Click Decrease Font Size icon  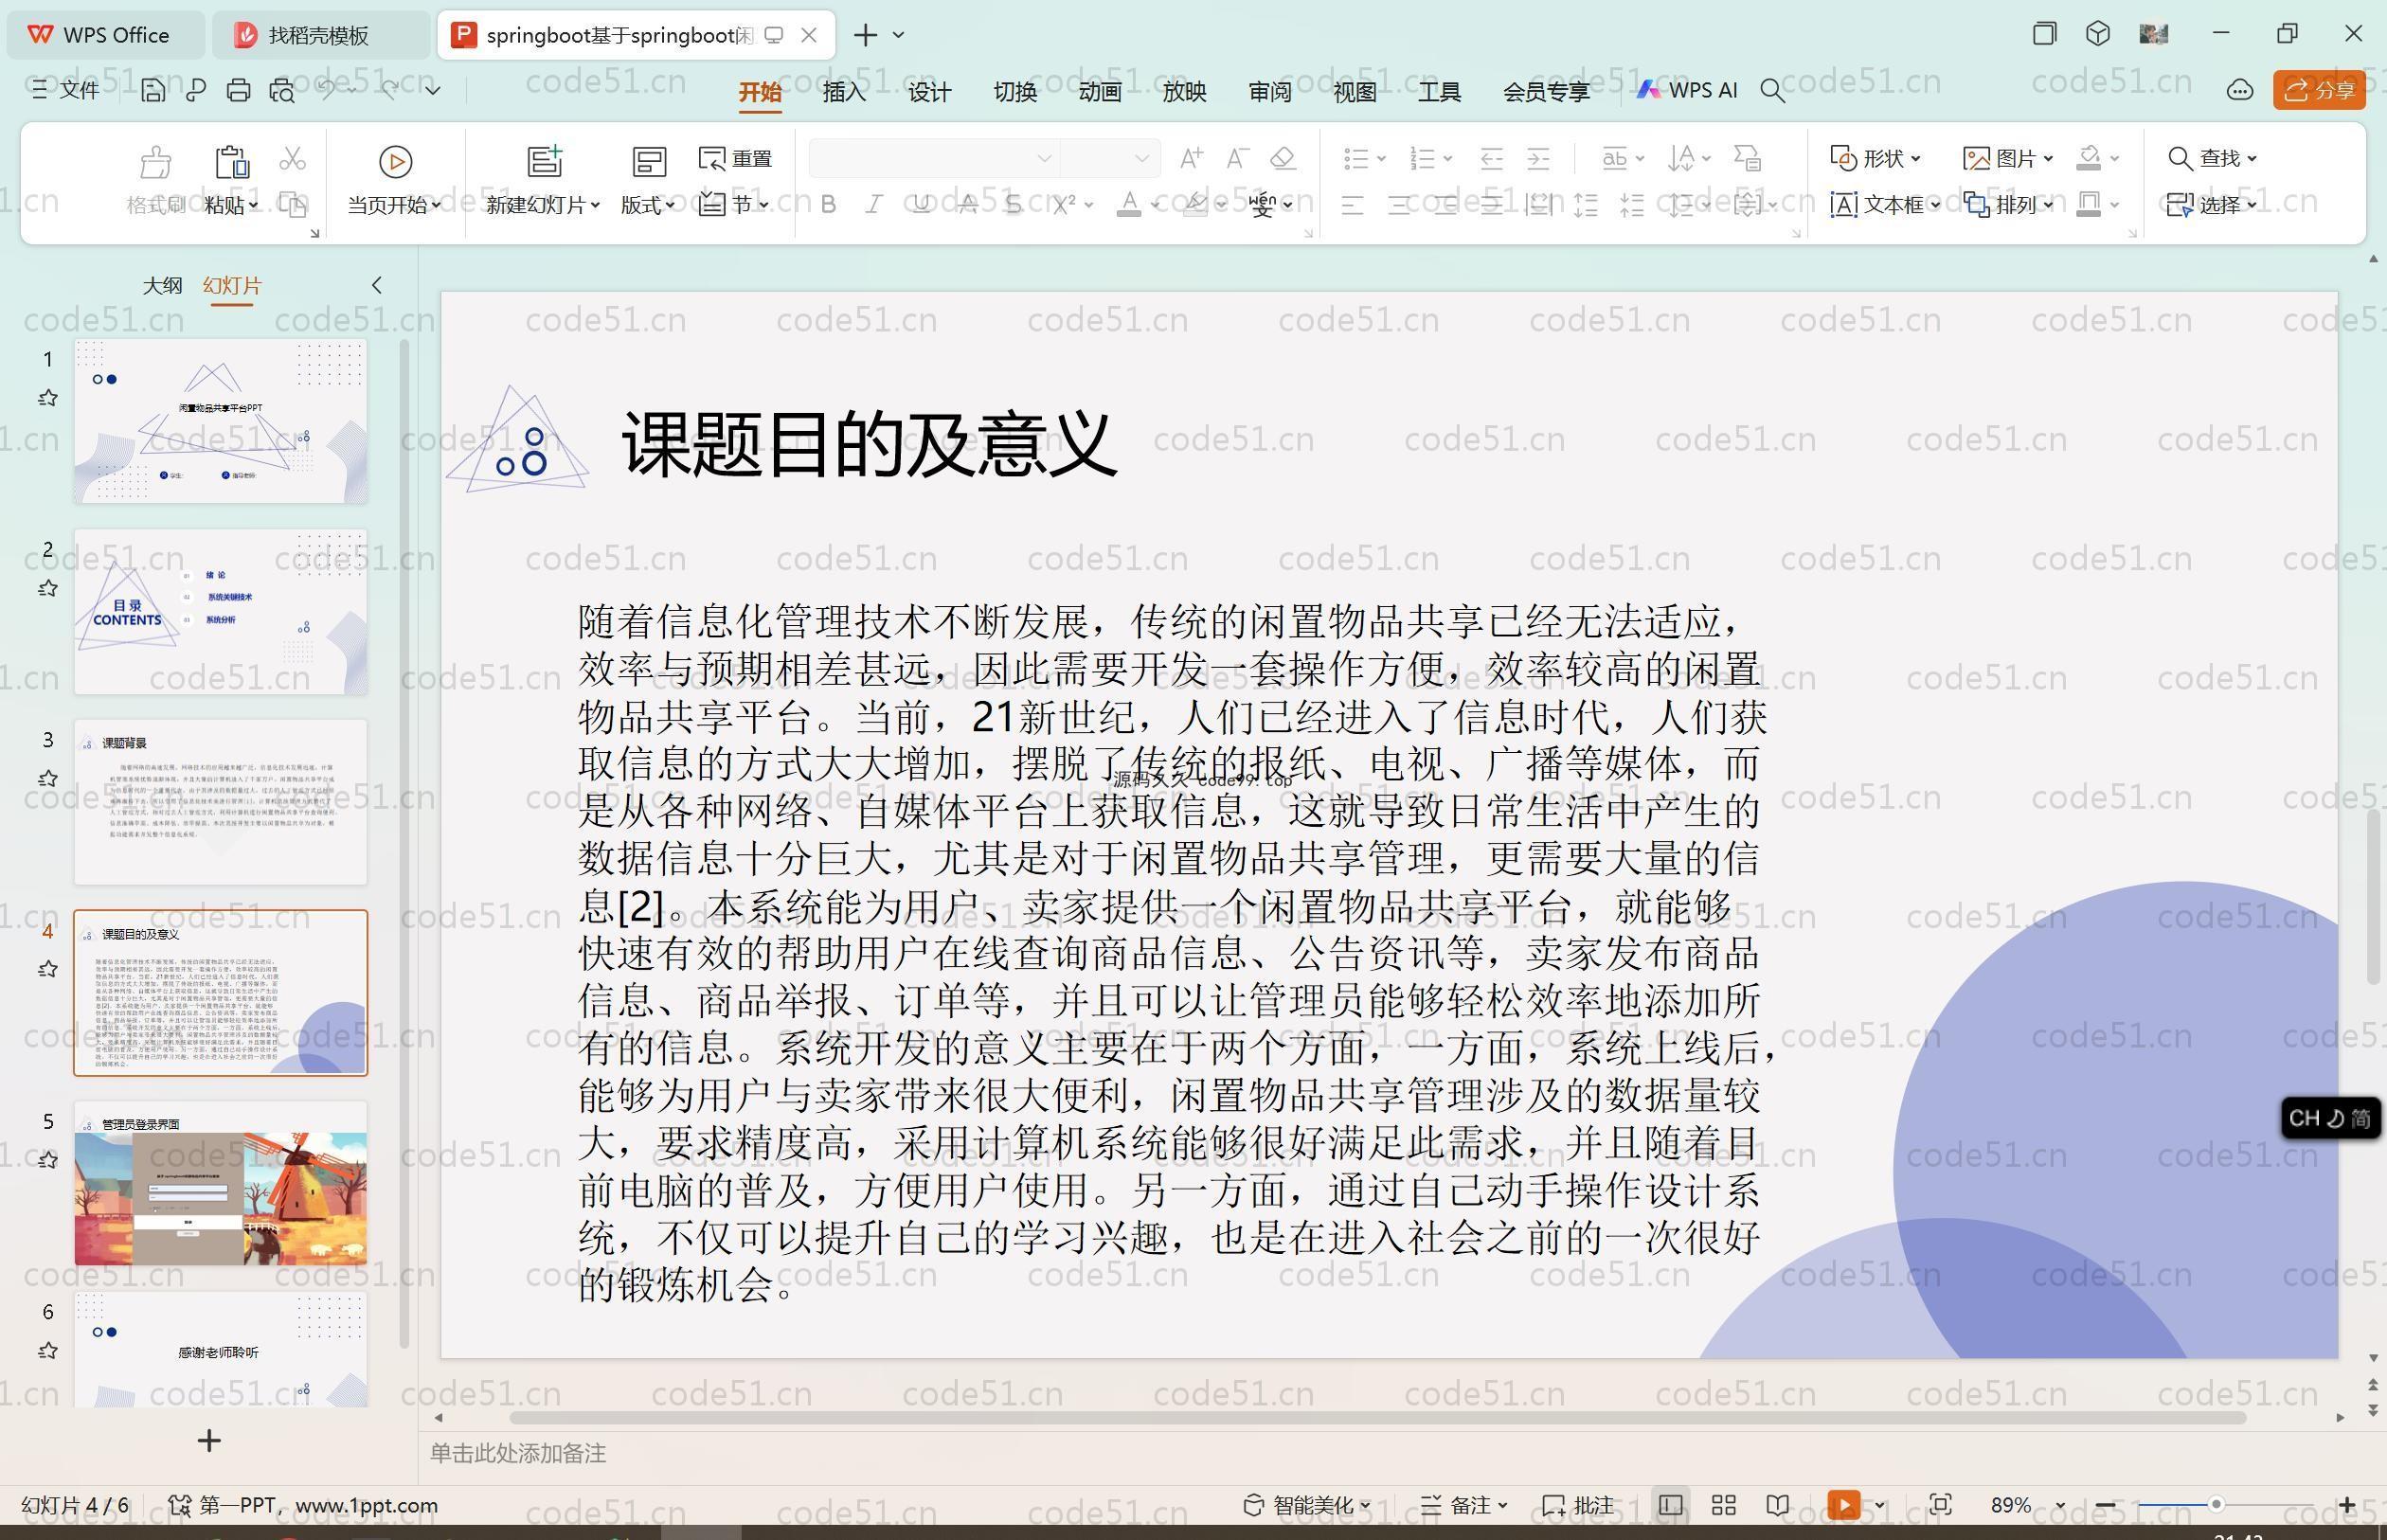(1237, 158)
